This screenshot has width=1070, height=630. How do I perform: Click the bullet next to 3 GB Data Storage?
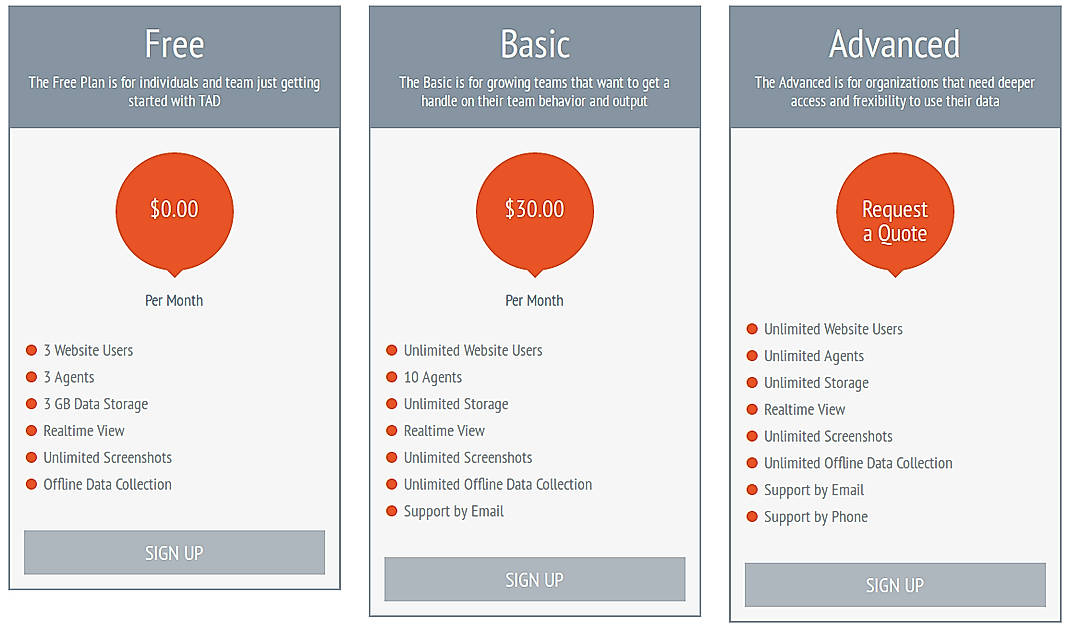(x=31, y=404)
